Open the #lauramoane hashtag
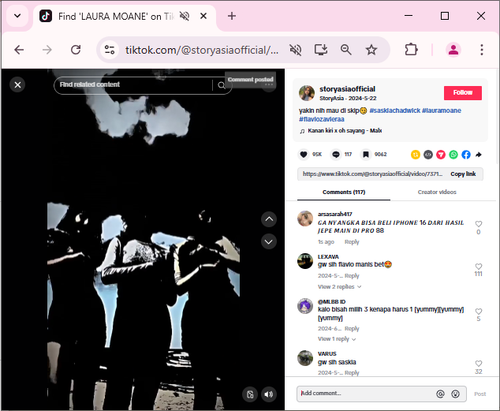 click(442, 111)
